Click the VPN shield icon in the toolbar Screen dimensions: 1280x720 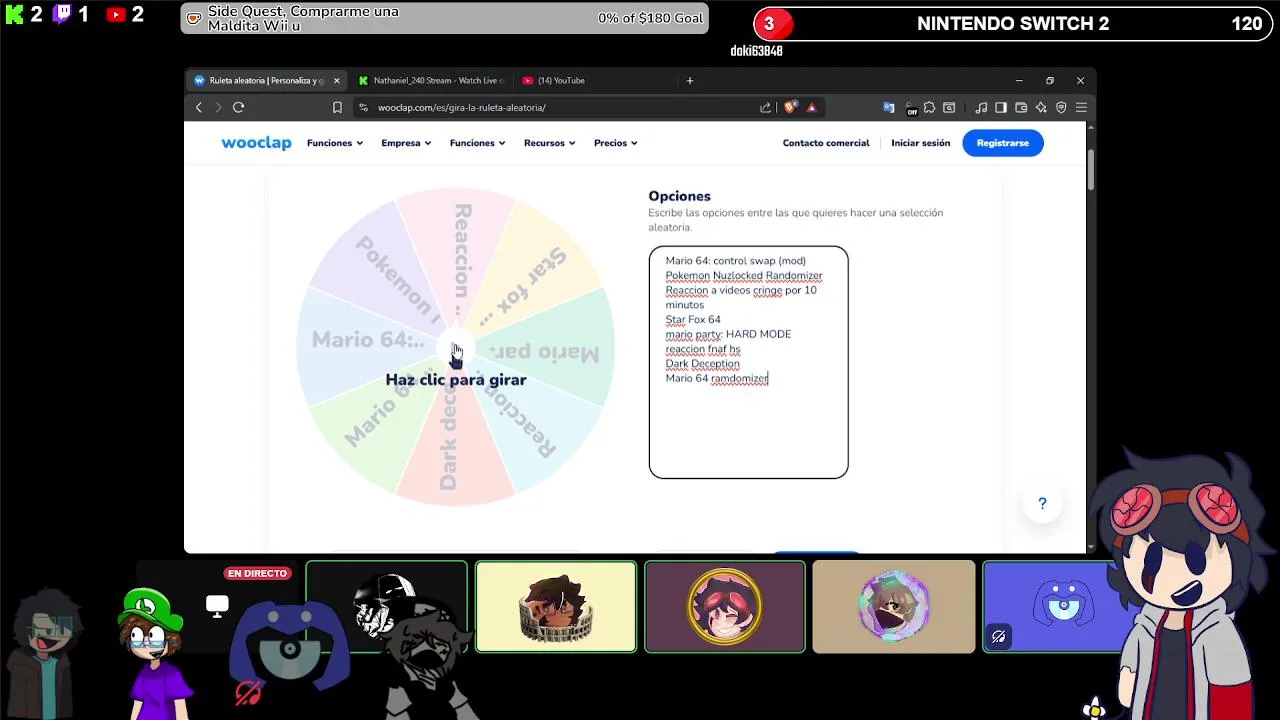click(x=1061, y=107)
